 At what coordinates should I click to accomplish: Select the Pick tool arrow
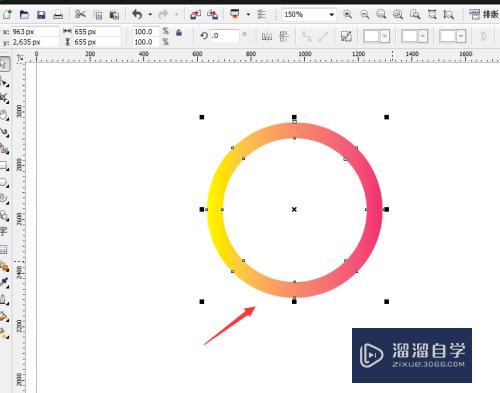[4, 64]
